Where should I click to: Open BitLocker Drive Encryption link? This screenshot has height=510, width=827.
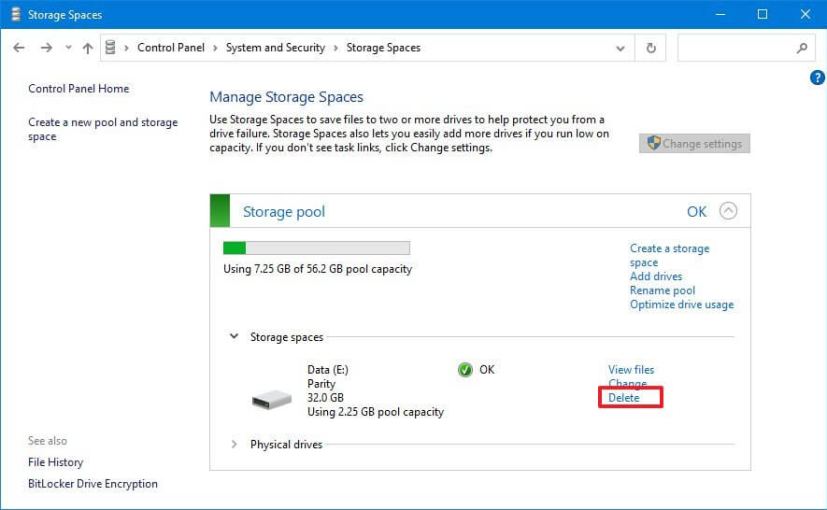(x=93, y=484)
